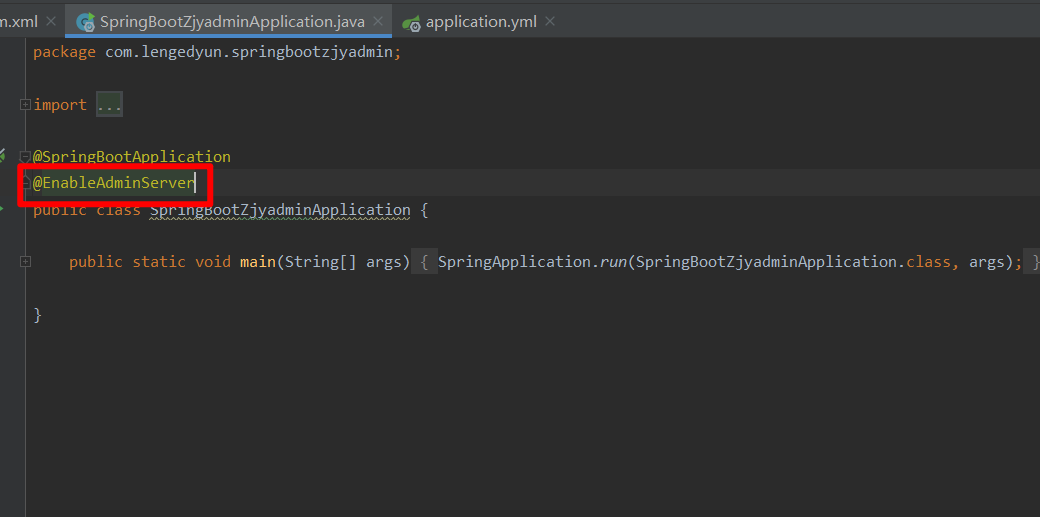Image resolution: width=1040 pixels, height=517 pixels.
Task: Close the SpringBootZjyadminApplication.java tab
Action: click(x=377, y=21)
